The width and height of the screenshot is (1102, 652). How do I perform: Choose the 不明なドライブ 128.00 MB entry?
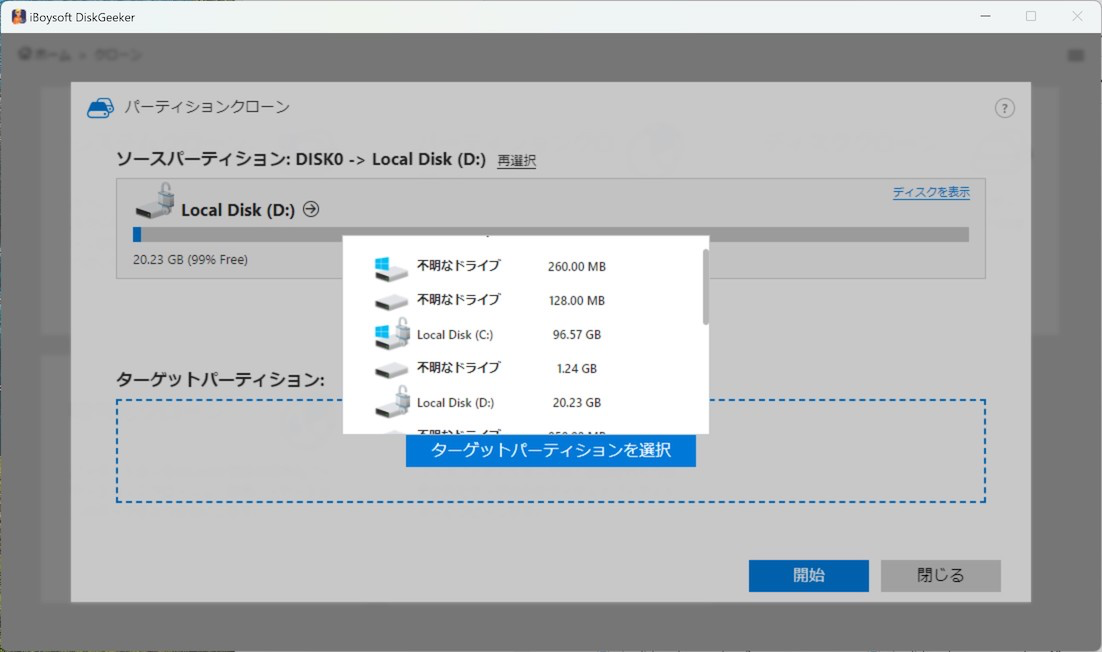click(459, 299)
